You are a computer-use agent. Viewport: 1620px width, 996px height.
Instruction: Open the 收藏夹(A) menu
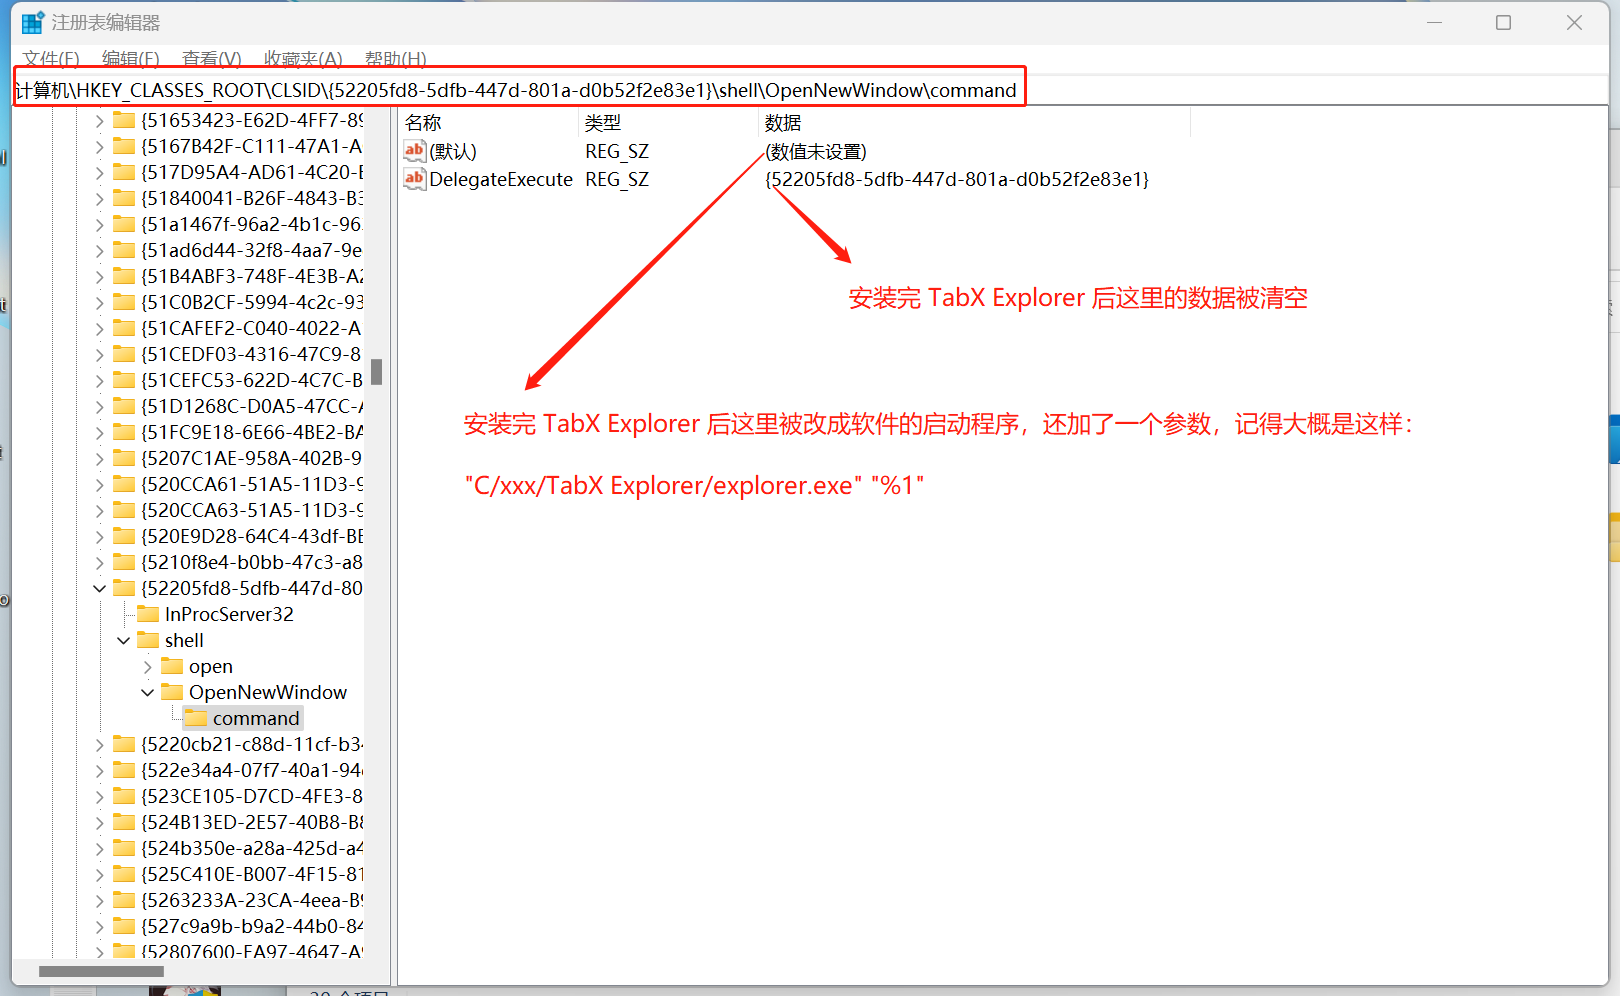(x=303, y=59)
